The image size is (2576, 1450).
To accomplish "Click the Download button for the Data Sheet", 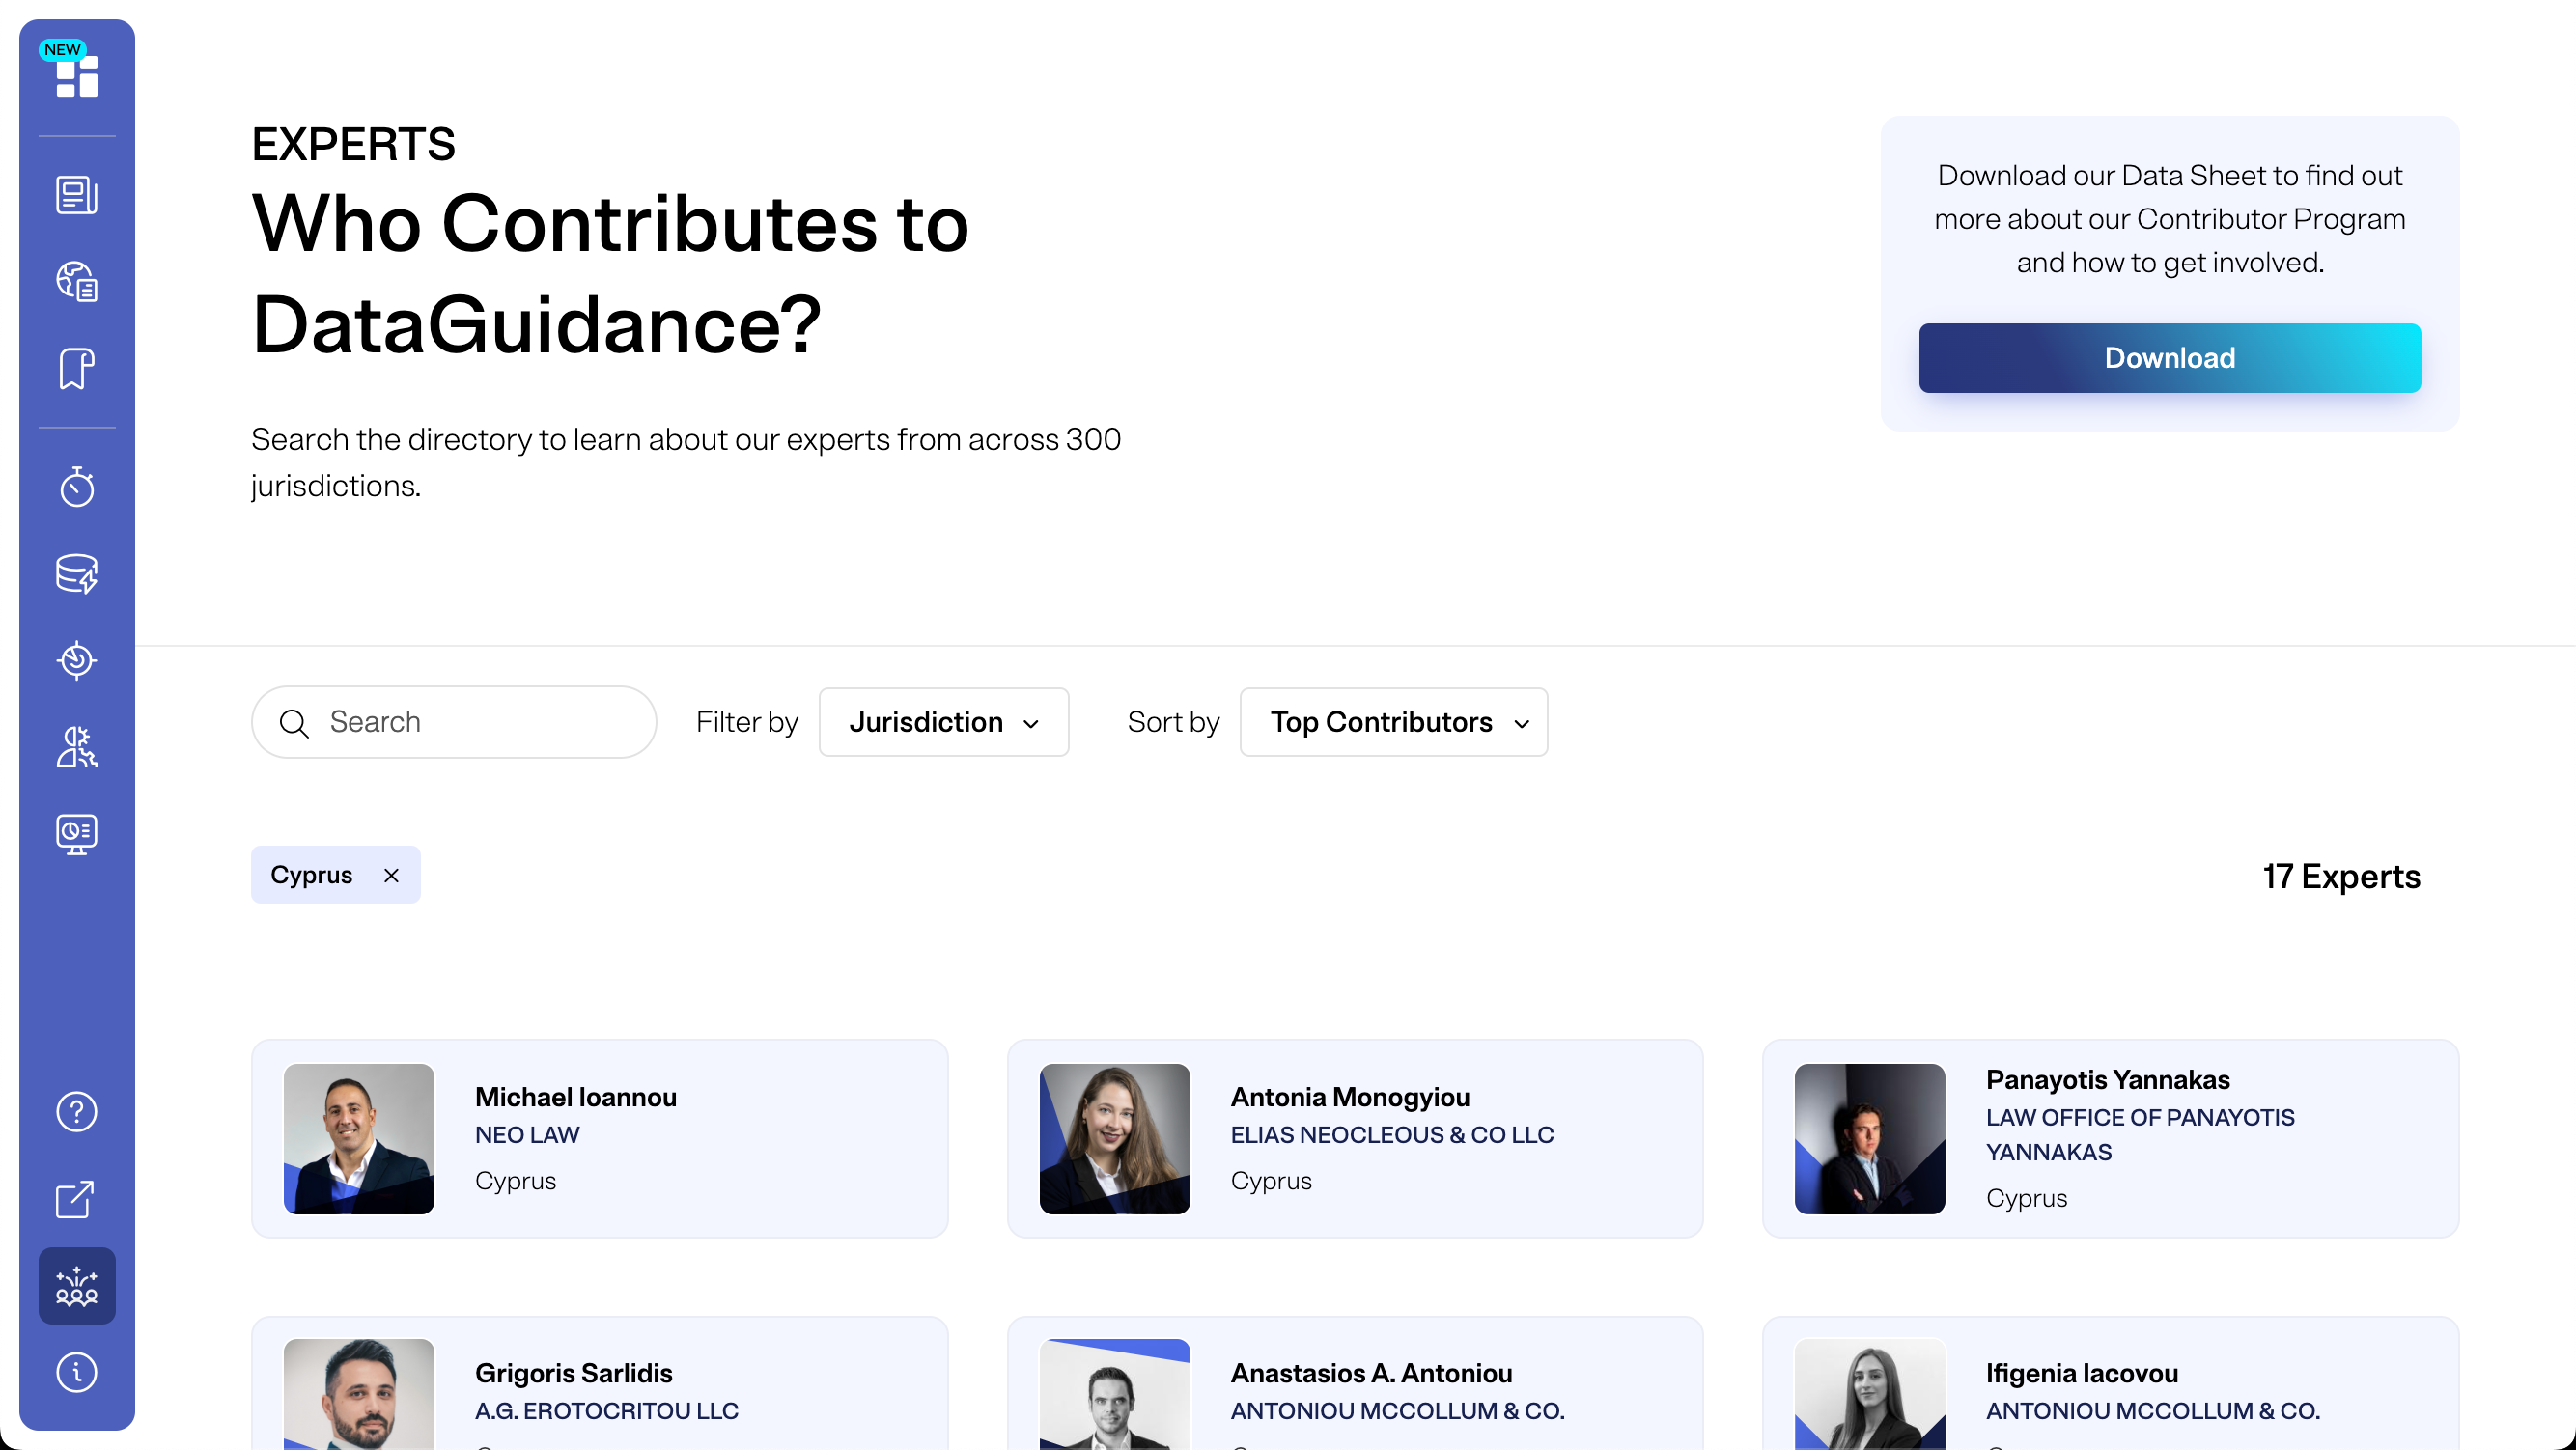I will click(x=2169, y=357).
